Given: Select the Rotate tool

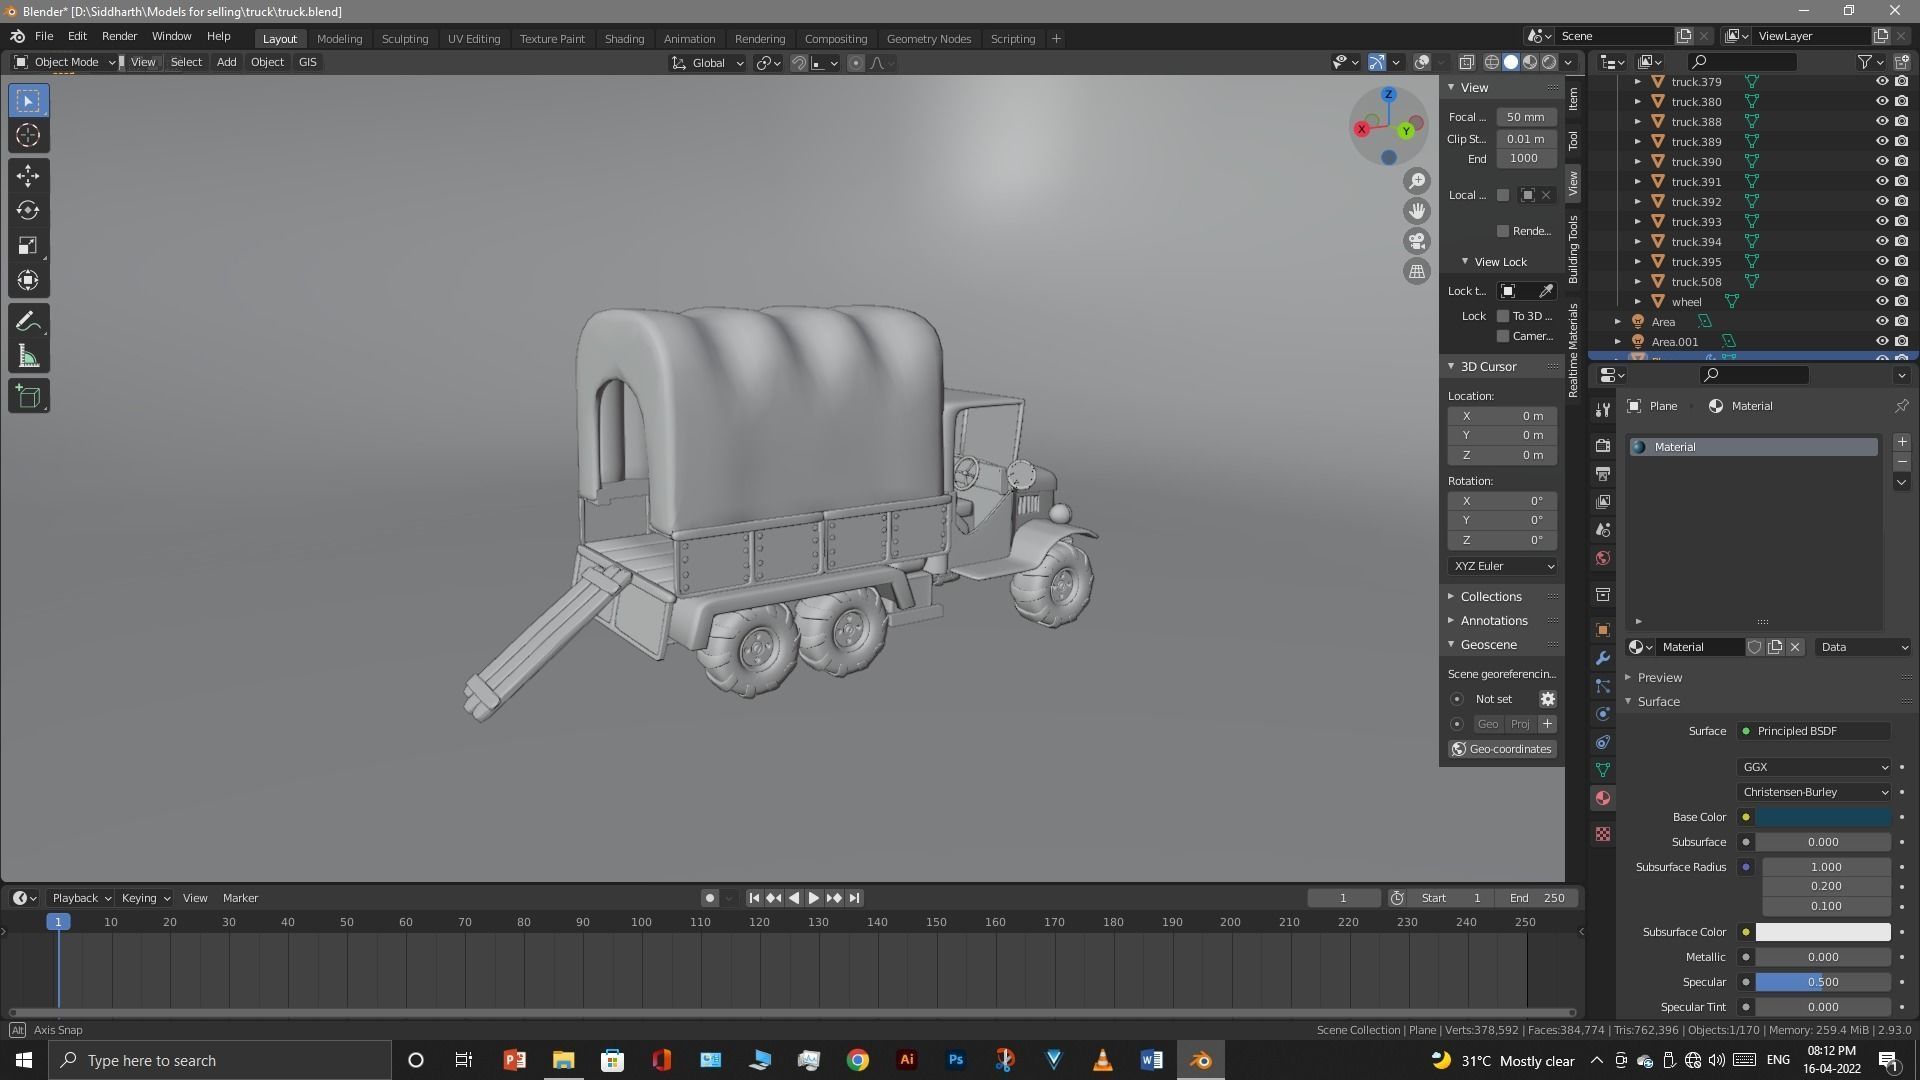Looking at the screenshot, I should click(28, 211).
